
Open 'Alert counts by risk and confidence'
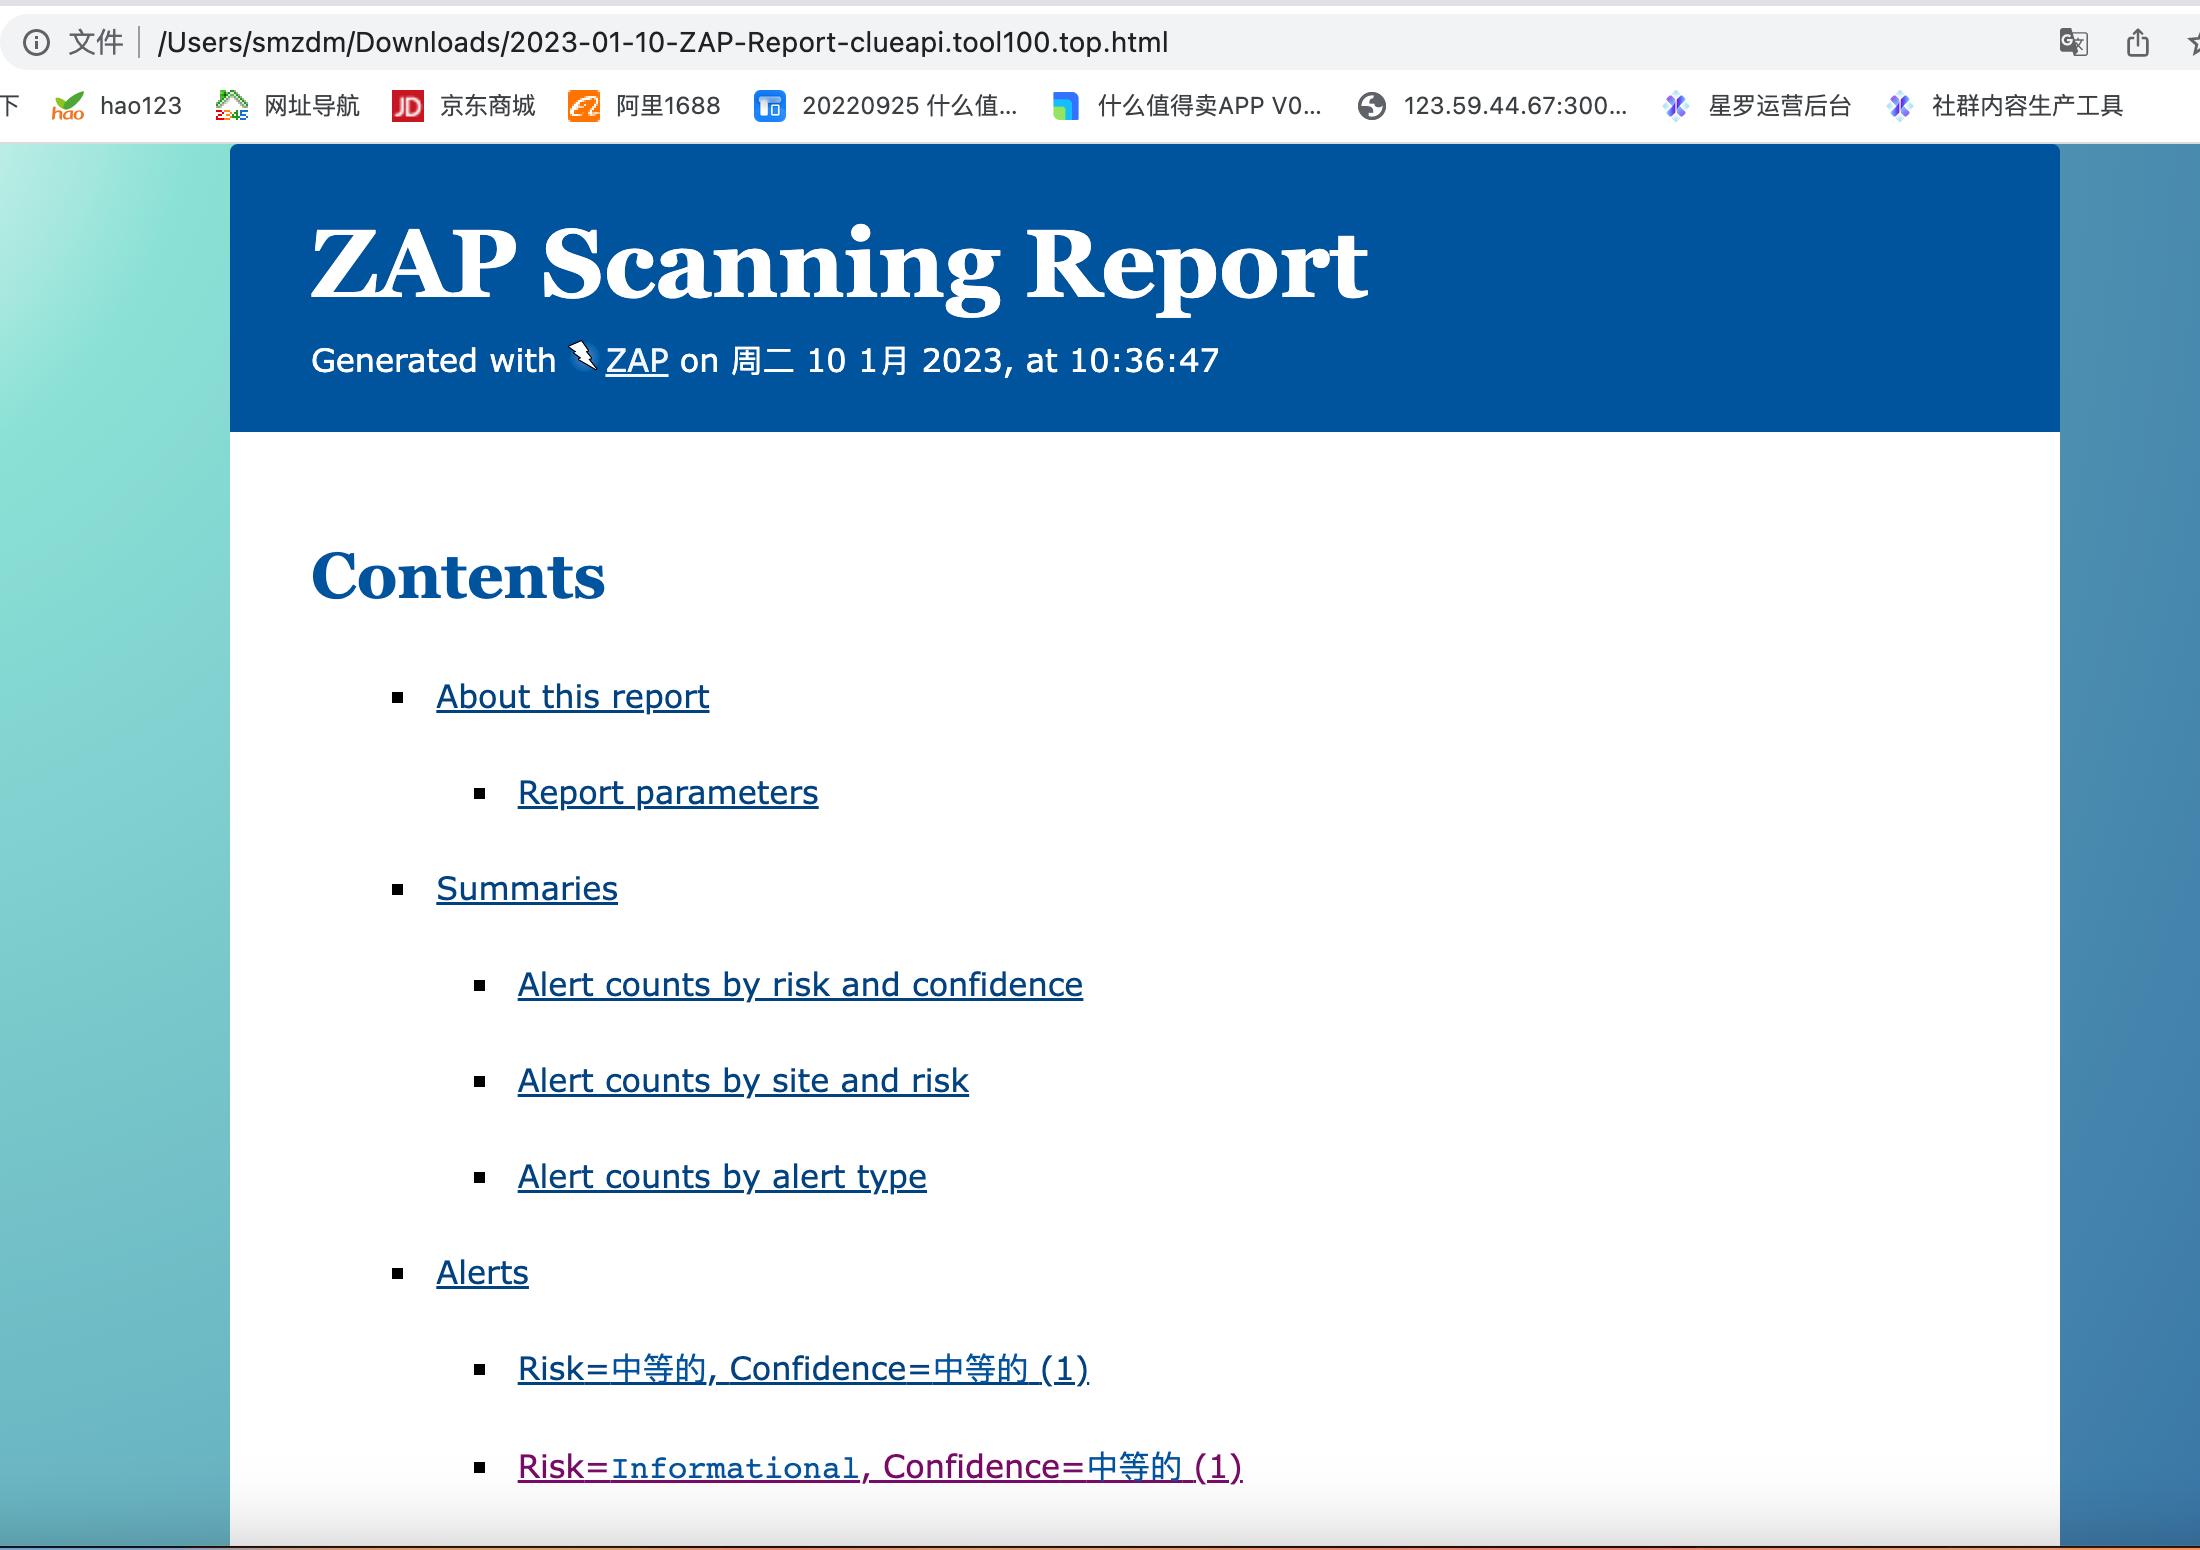(799, 984)
